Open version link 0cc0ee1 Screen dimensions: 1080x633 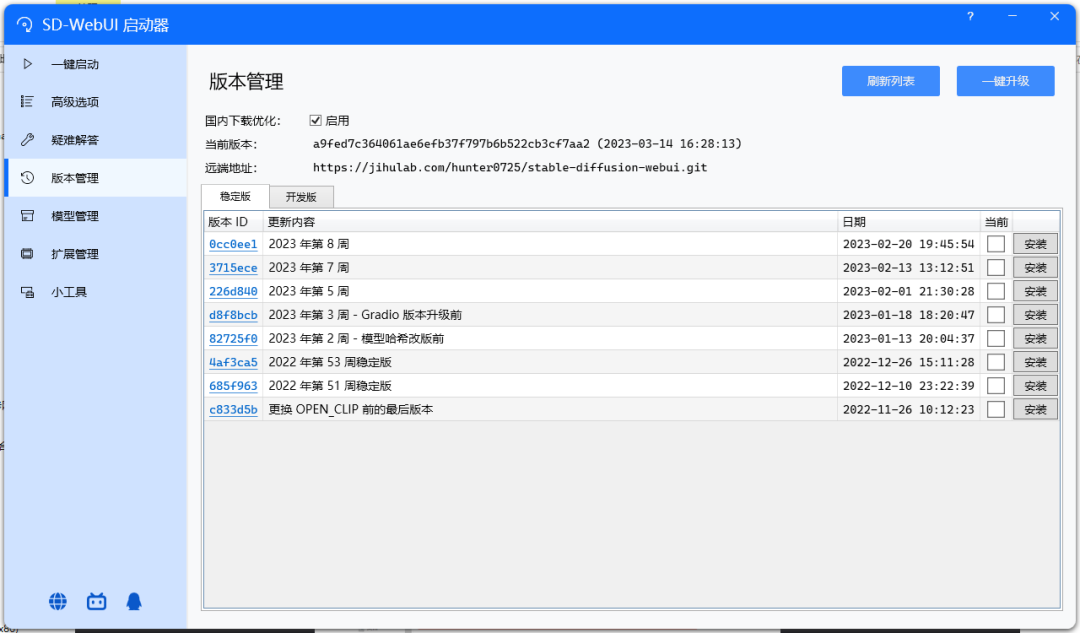pos(233,244)
